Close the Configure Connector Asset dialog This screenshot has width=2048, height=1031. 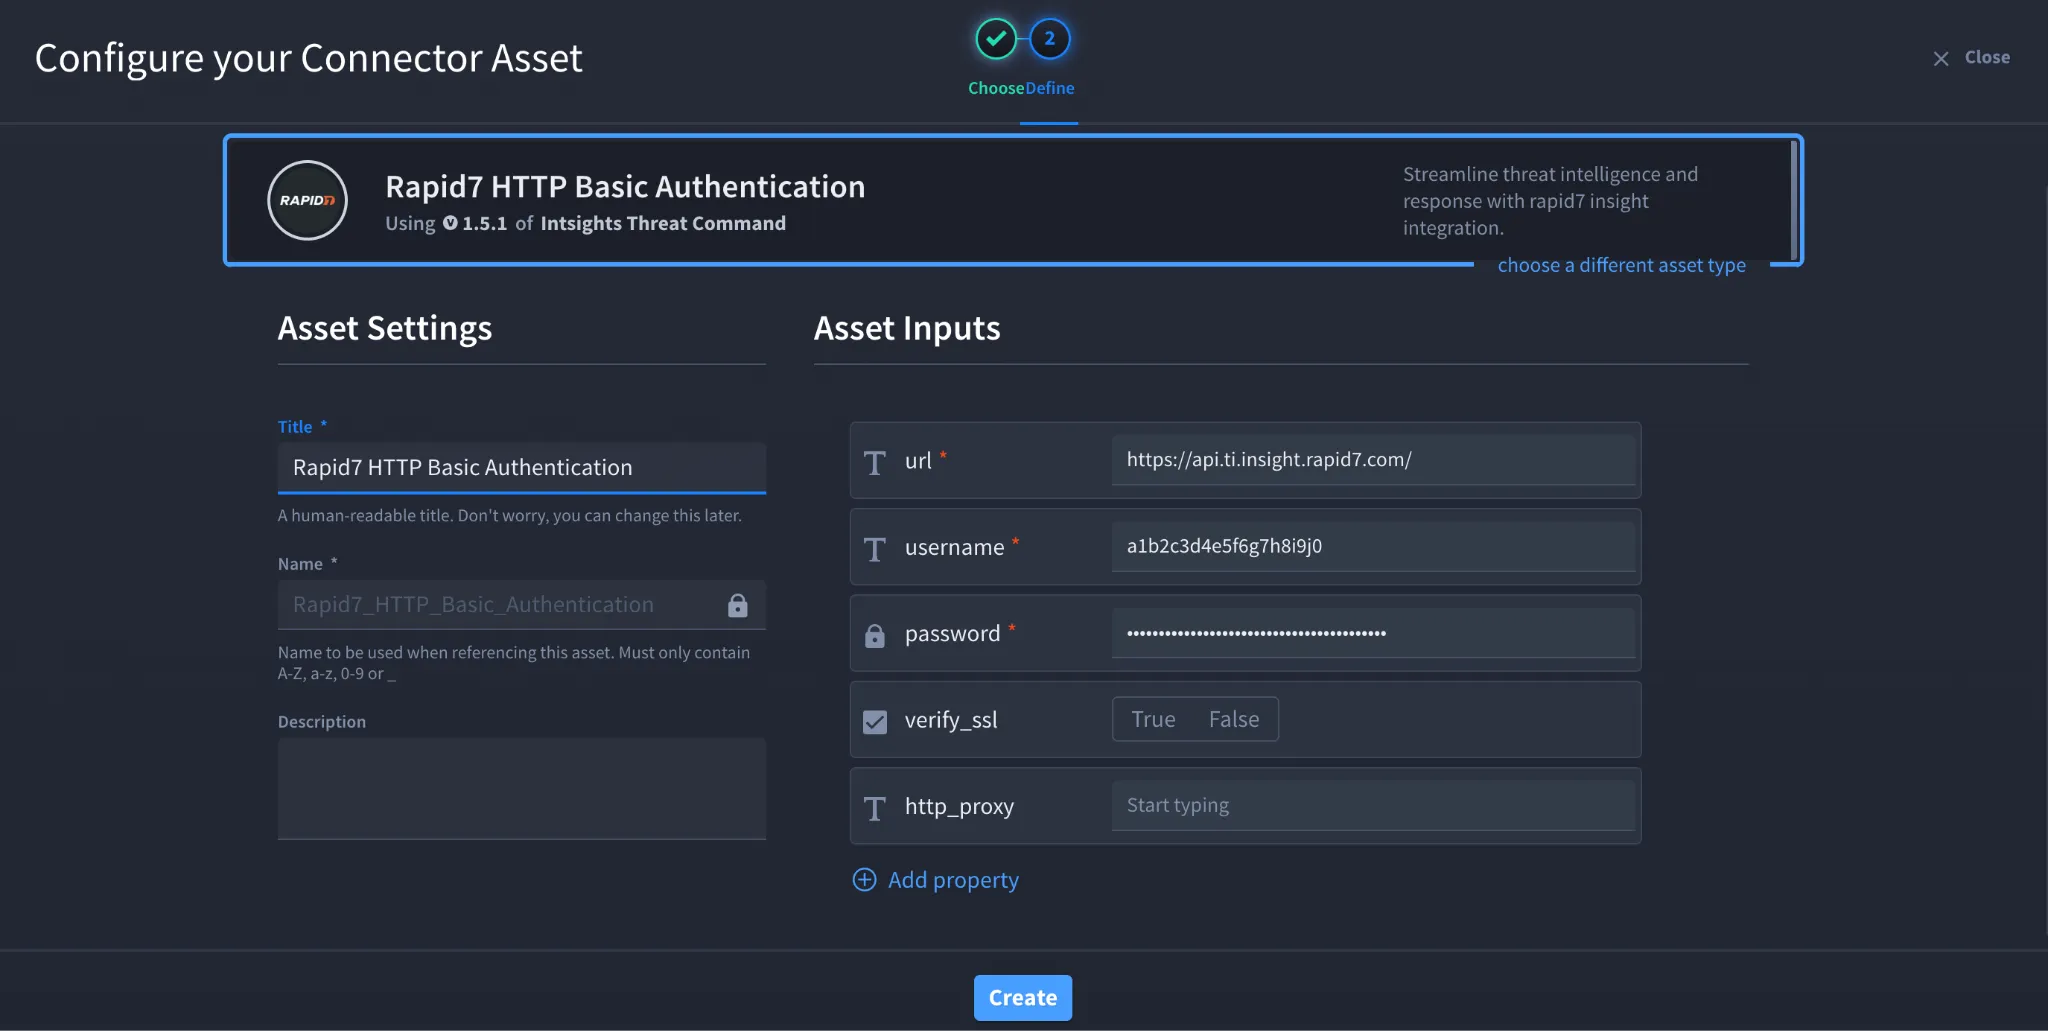tap(1971, 58)
